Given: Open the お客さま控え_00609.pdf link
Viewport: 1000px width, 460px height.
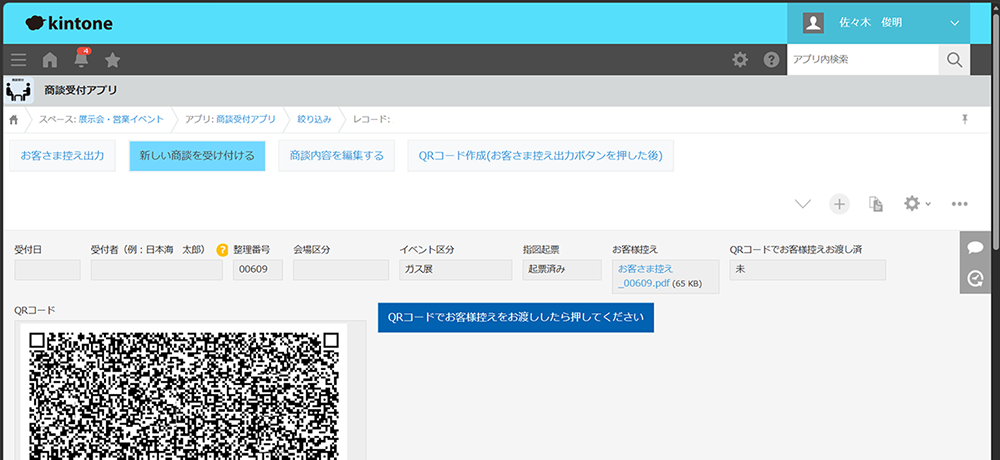Looking at the screenshot, I should [645, 276].
